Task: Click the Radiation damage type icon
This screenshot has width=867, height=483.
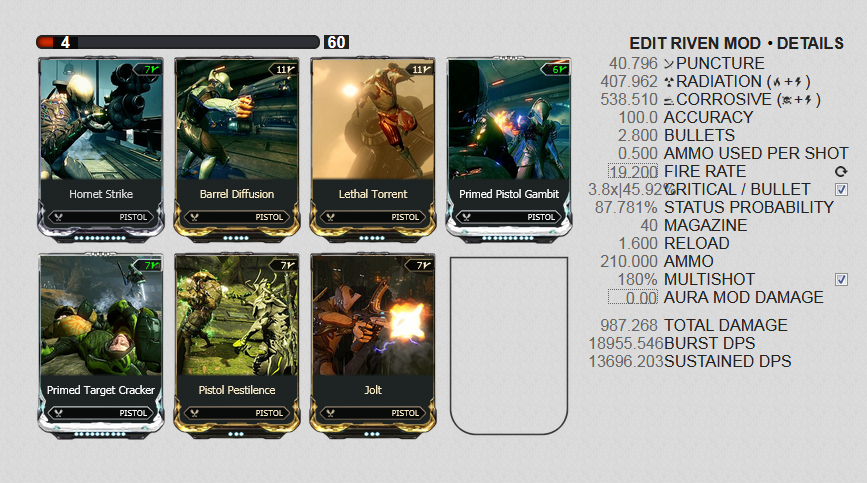Action: tap(669, 82)
